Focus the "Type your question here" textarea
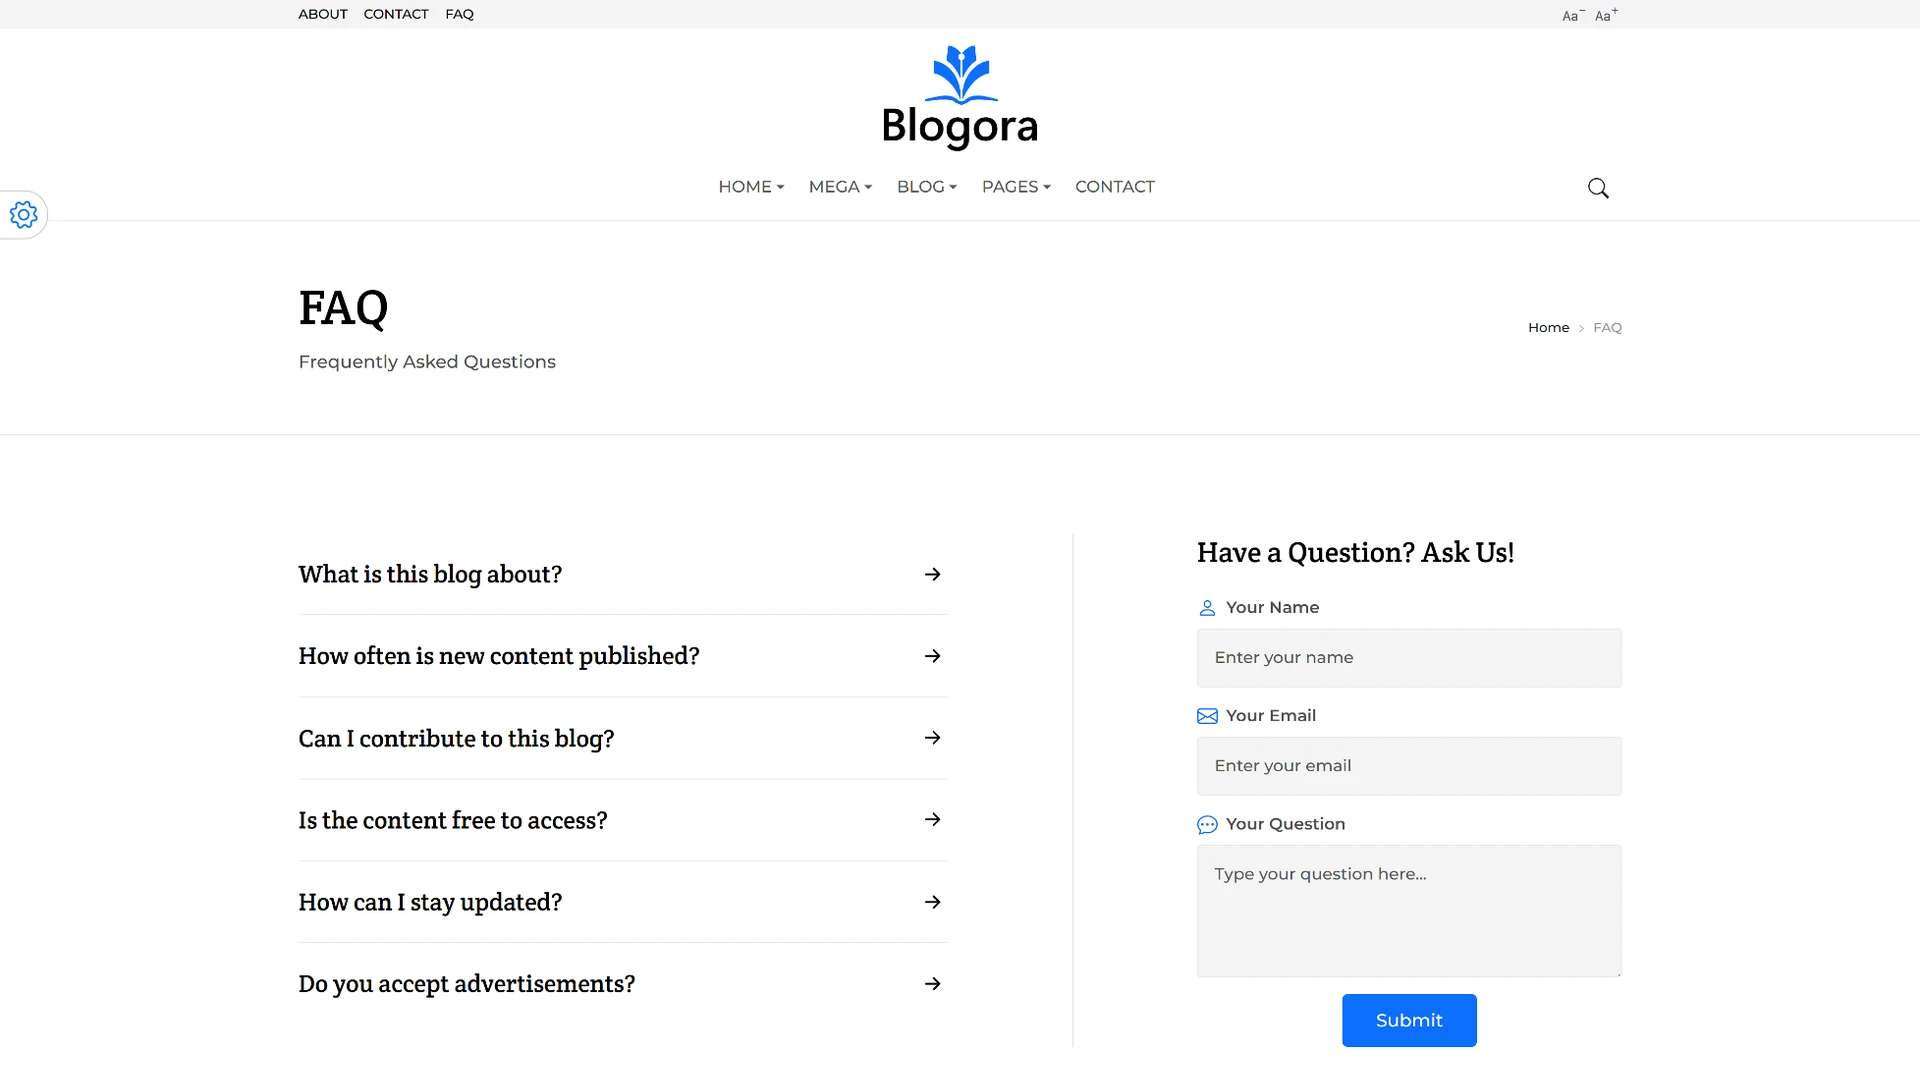This screenshot has height=1080, width=1920. click(1409, 911)
